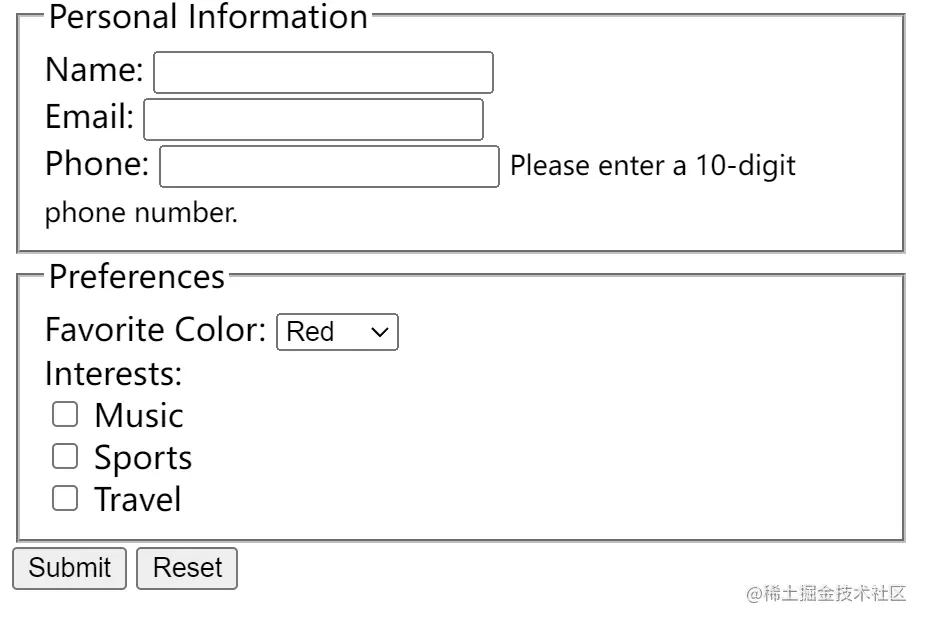
Task: Enable the Music interest checkbox
Action: point(65,414)
